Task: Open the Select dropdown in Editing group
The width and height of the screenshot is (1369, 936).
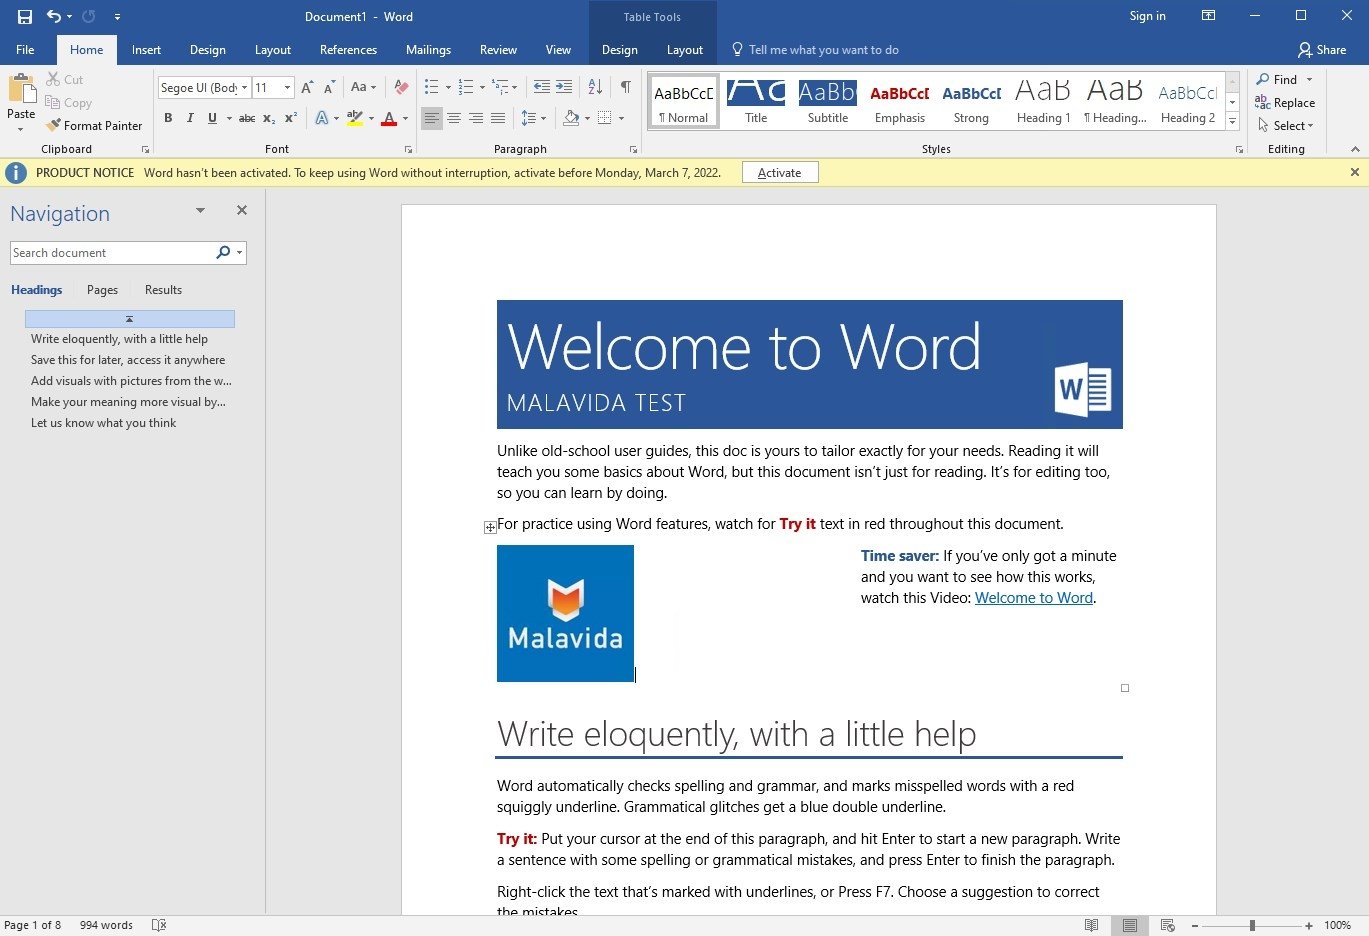Action: click(1287, 125)
